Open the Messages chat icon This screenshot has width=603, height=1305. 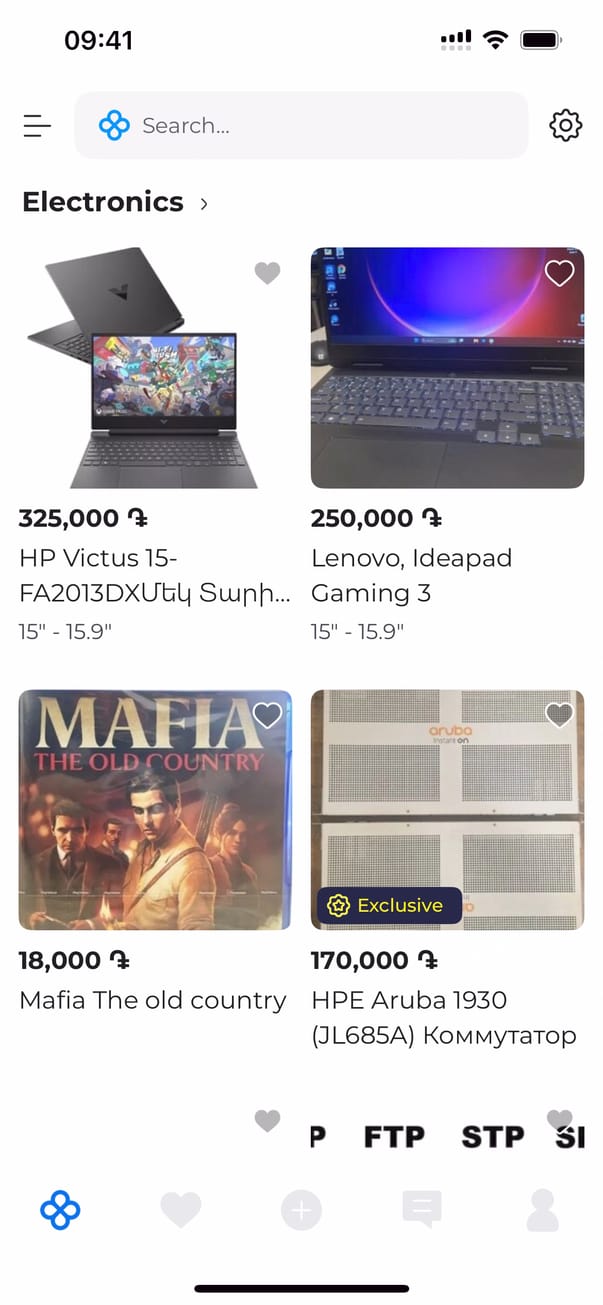[x=421, y=1210]
